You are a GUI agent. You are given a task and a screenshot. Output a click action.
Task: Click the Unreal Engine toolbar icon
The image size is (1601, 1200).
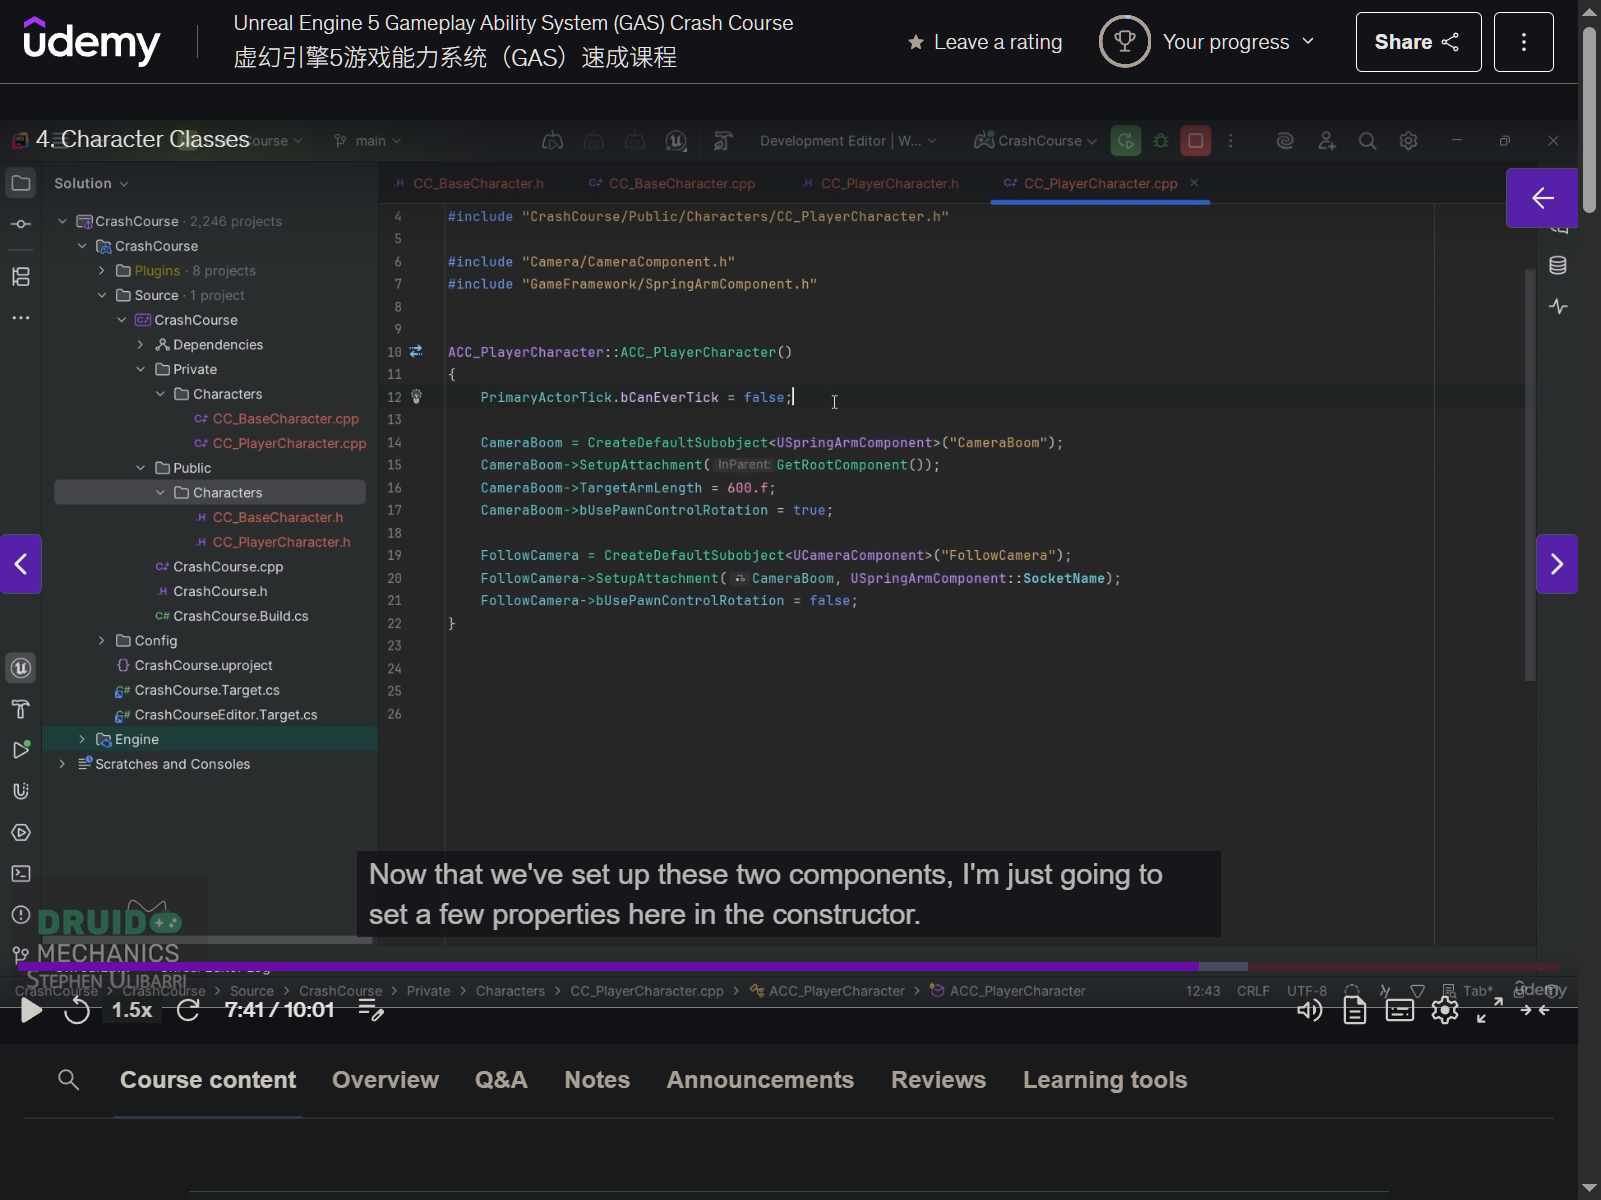point(676,141)
